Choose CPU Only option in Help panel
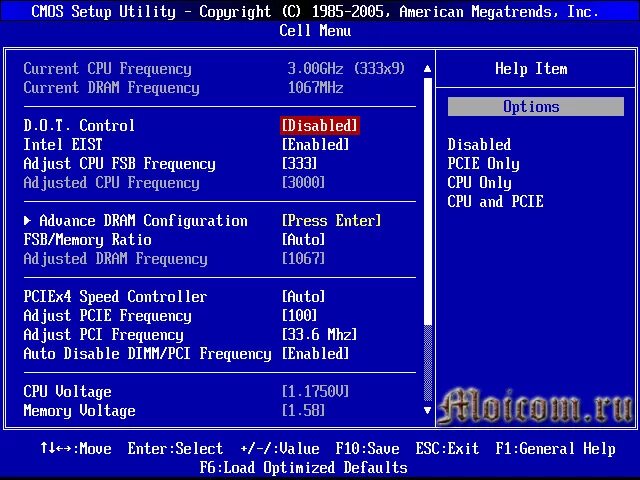The image size is (640, 480). 480,182
